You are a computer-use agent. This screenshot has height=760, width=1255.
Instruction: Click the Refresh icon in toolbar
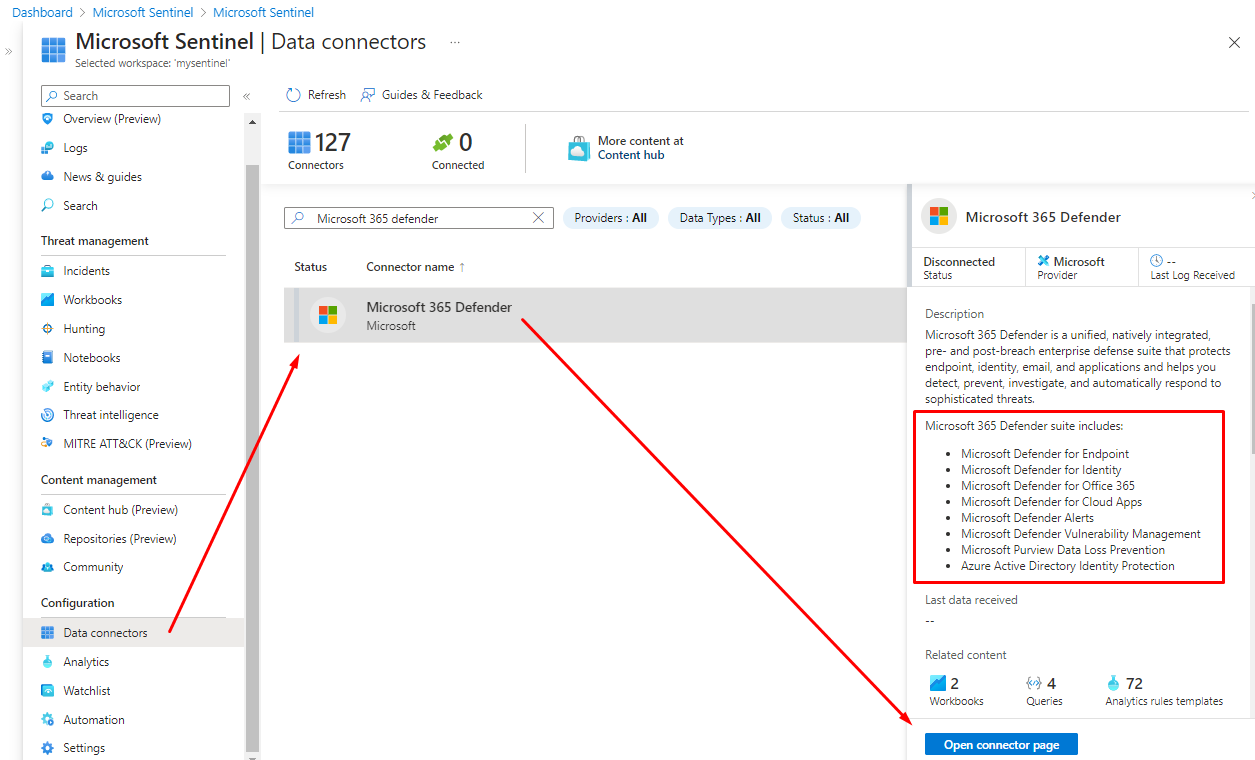(x=293, y=95)
